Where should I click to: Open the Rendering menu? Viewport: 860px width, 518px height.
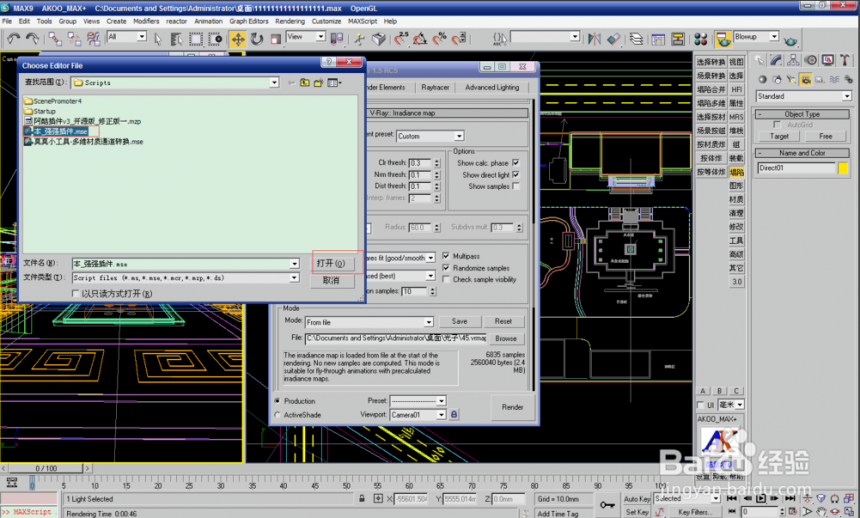pyautogui.click(x=290, y=21)
